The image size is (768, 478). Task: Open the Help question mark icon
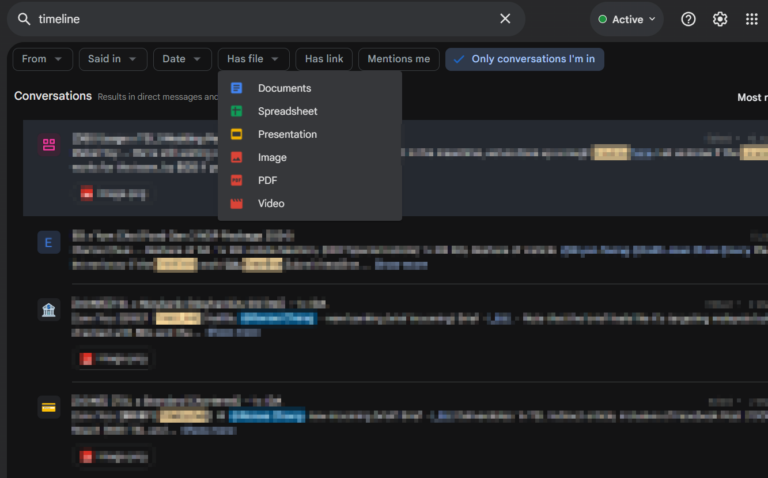pos(688,19)
